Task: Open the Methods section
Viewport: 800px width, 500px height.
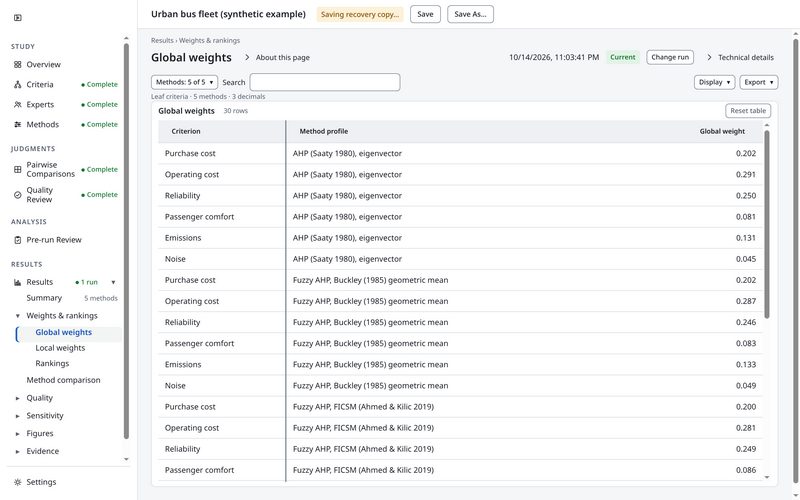Action: [x=42, y=124]
